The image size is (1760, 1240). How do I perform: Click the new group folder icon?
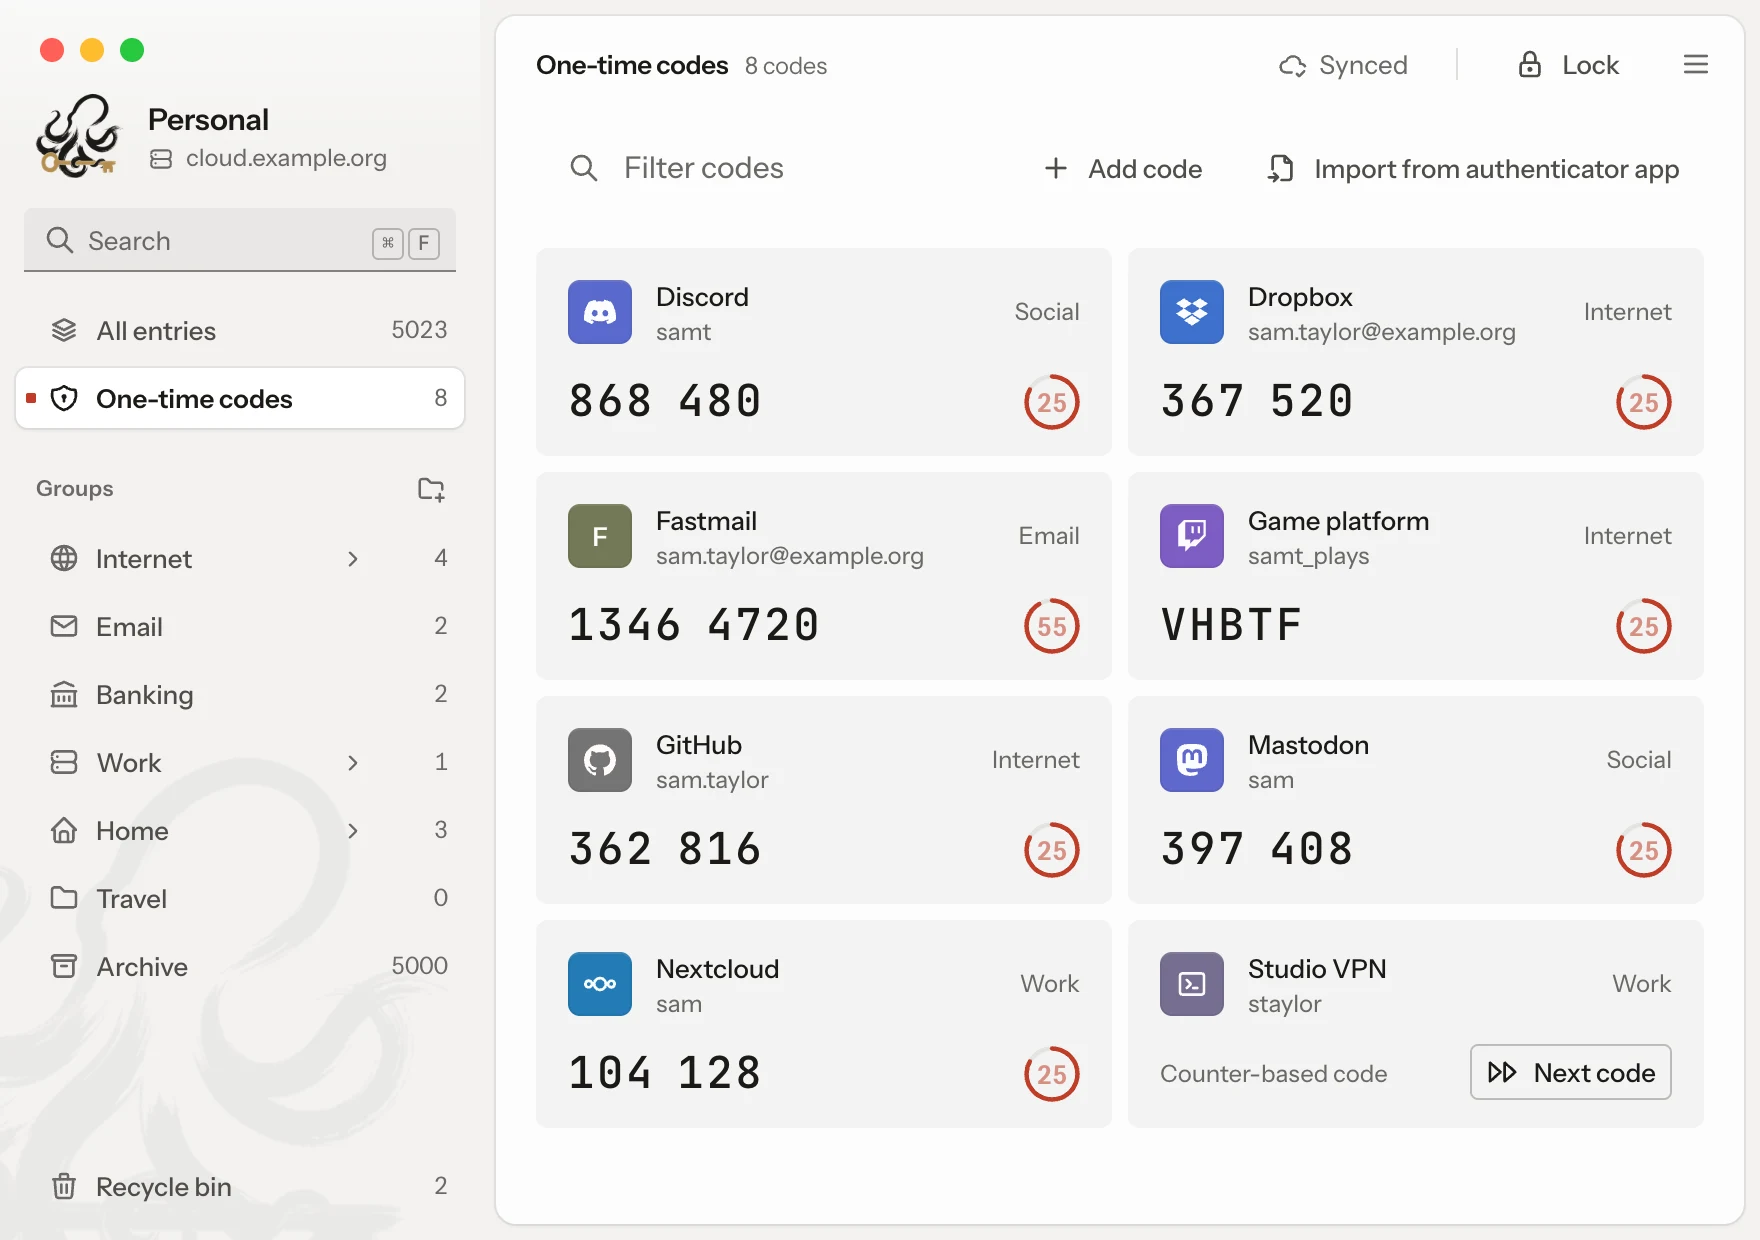431,489
